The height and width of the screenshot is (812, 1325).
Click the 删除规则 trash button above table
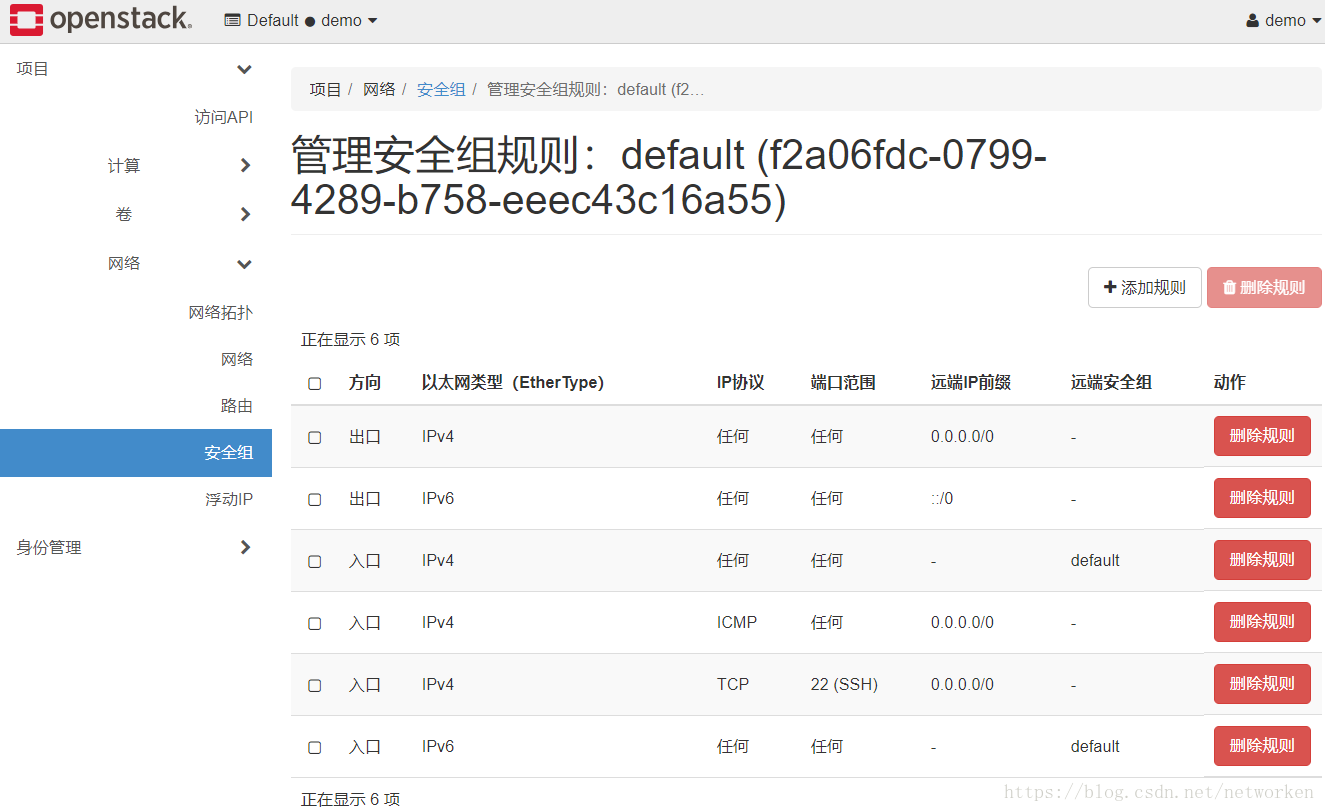(1264, 288)
